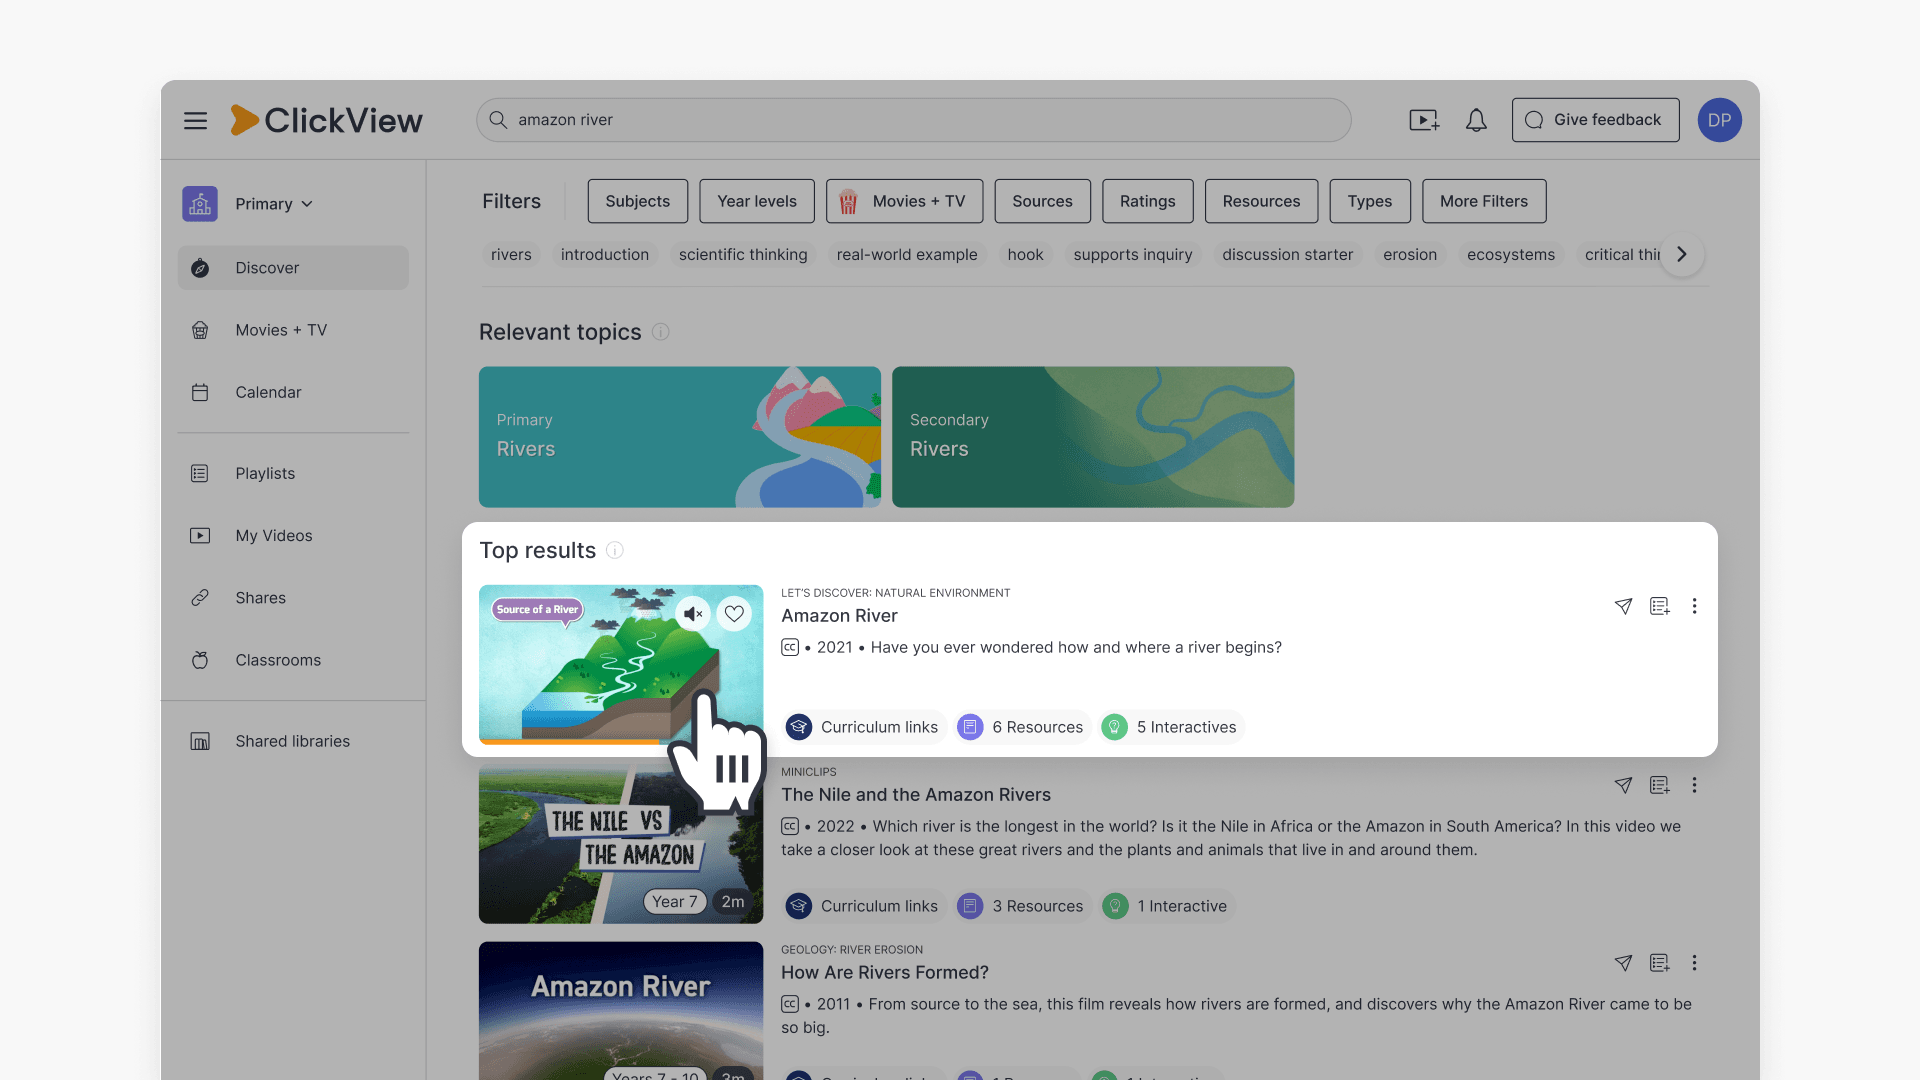
Task: Open Playlists in sidebar
Action: click(293, 473)
